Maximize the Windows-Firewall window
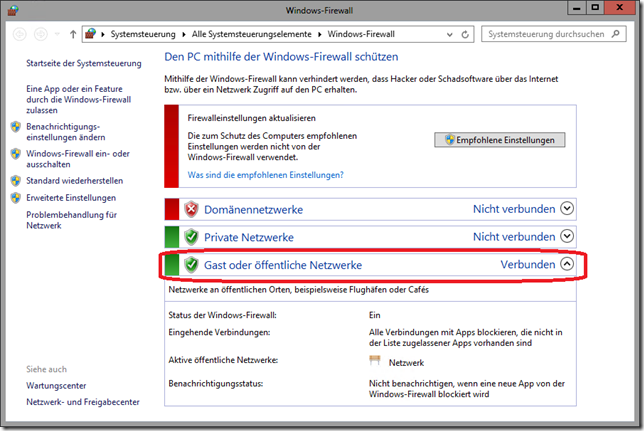 click(595, 8)
